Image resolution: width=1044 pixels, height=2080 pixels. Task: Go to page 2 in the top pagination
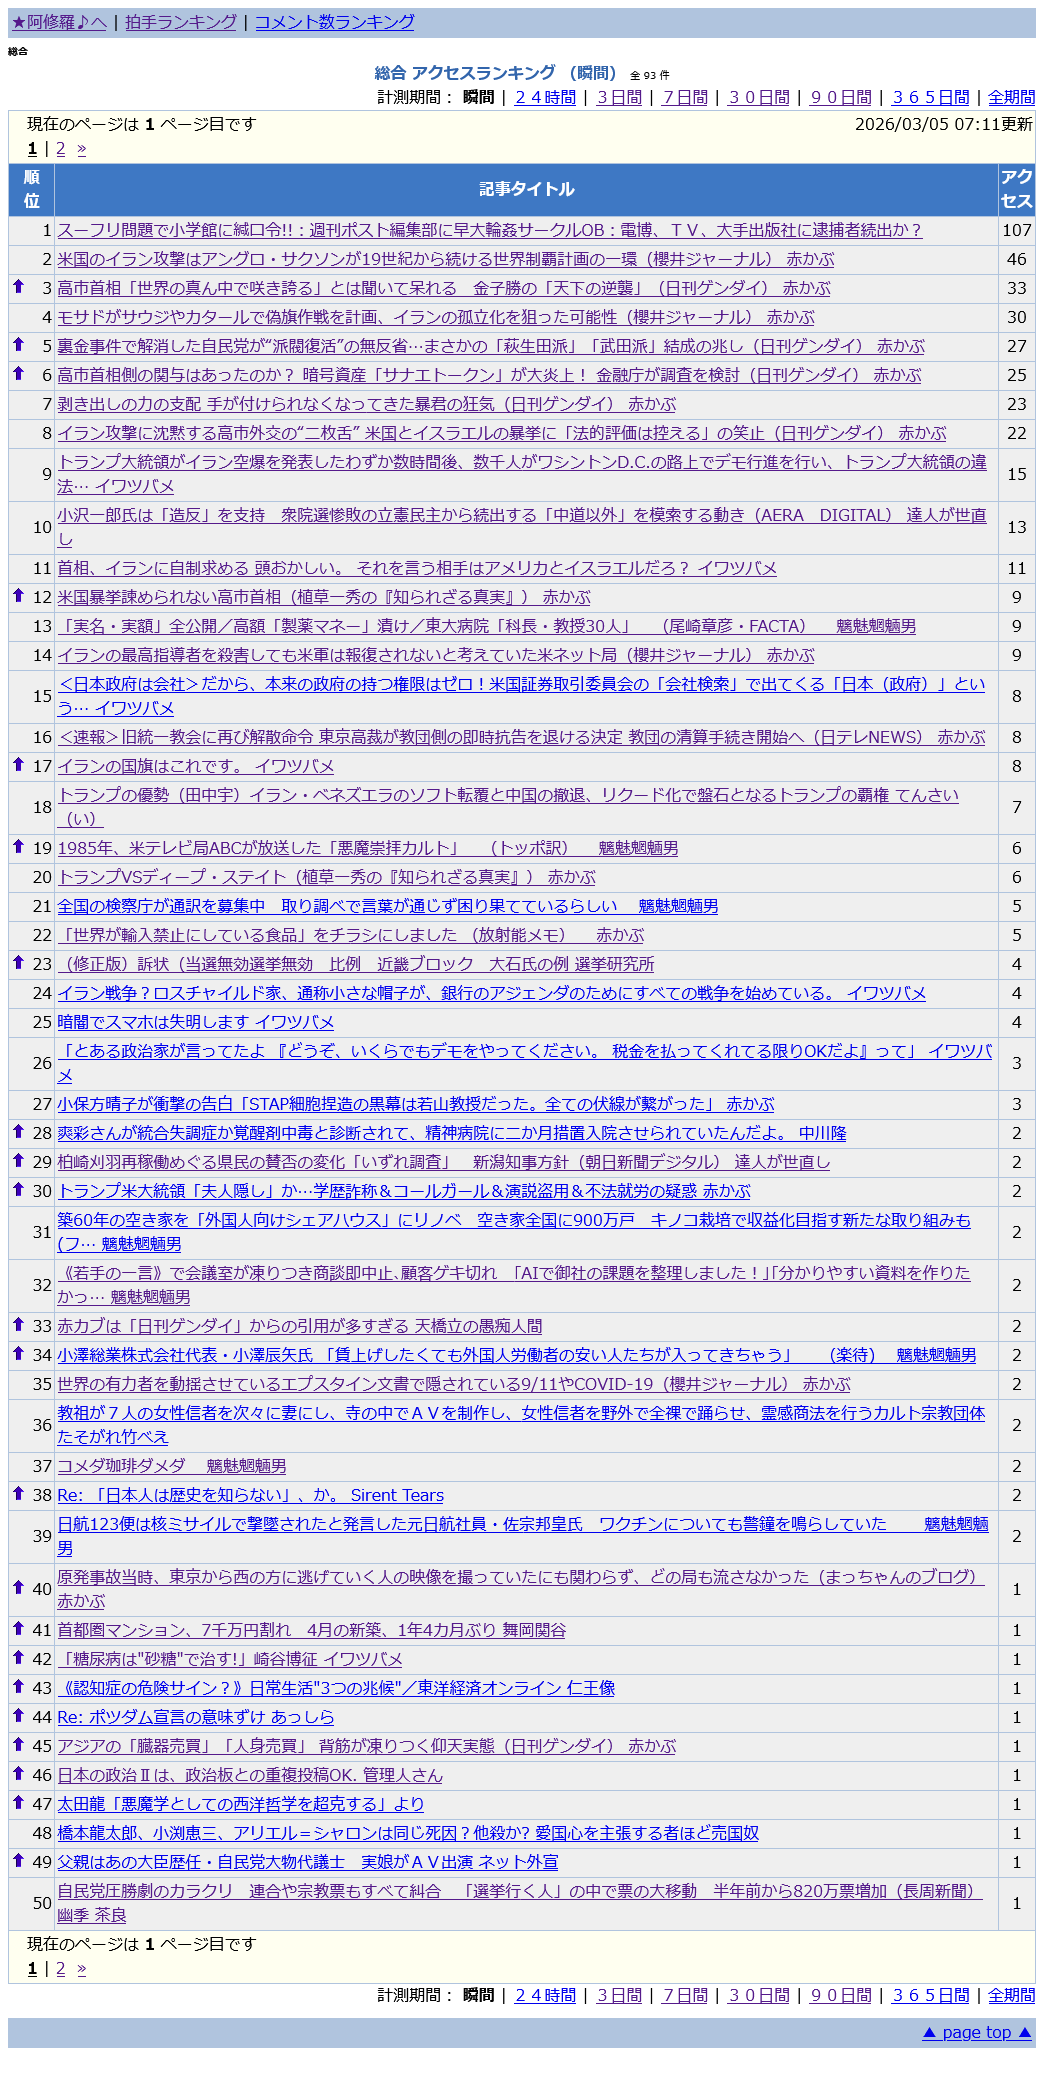60,149
